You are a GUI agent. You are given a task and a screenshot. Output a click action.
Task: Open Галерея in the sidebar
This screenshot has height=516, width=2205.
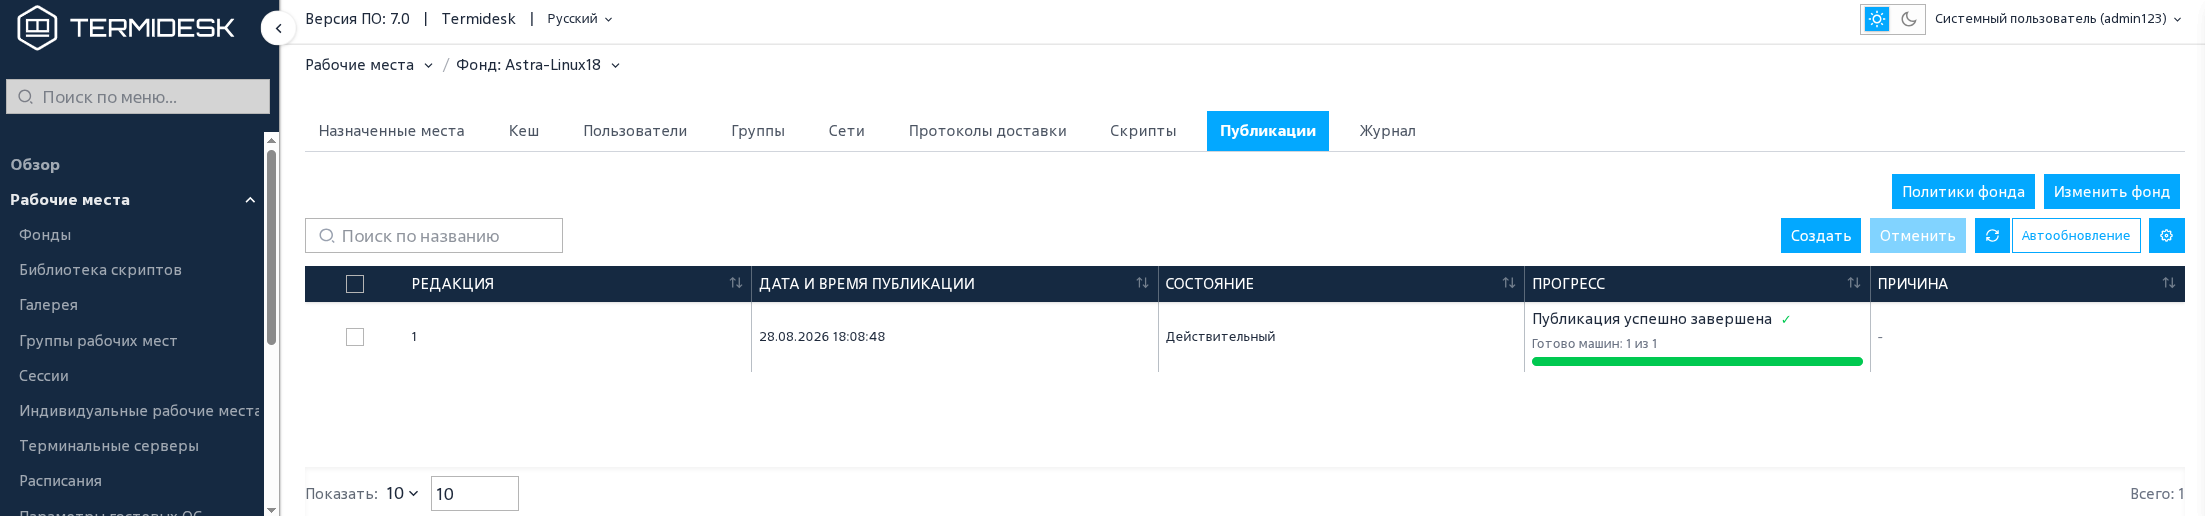tap(48, 305)
